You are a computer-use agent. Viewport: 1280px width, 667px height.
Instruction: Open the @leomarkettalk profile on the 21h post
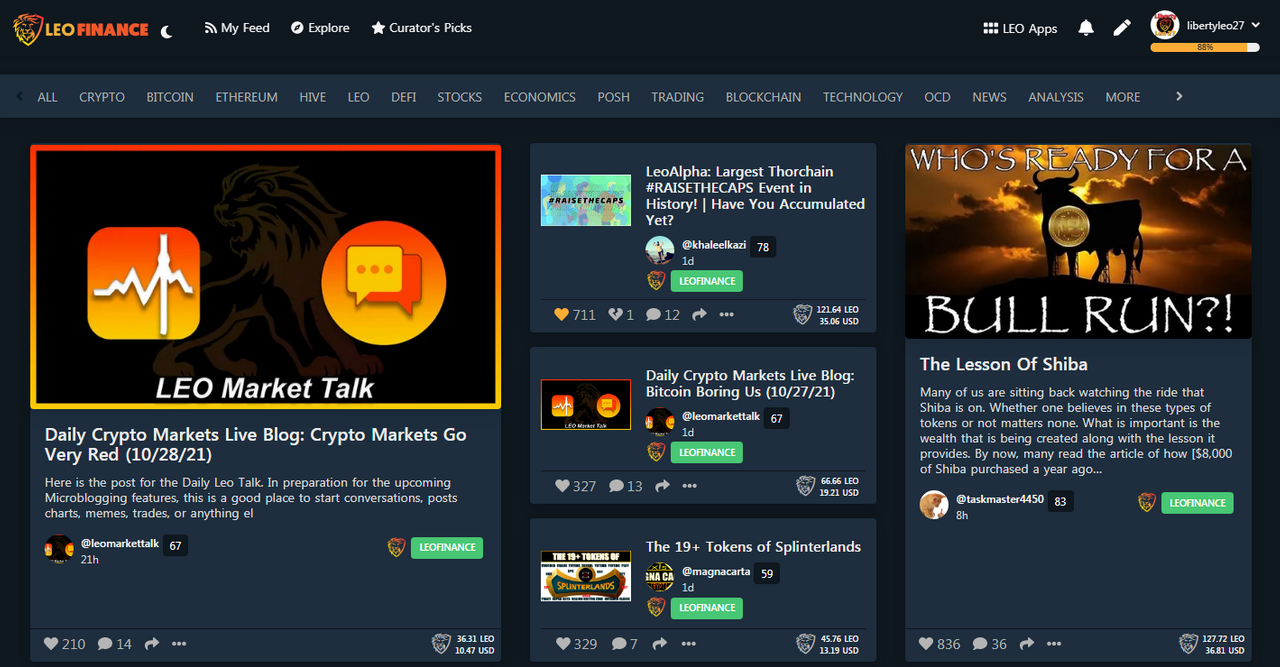[120, 544]
